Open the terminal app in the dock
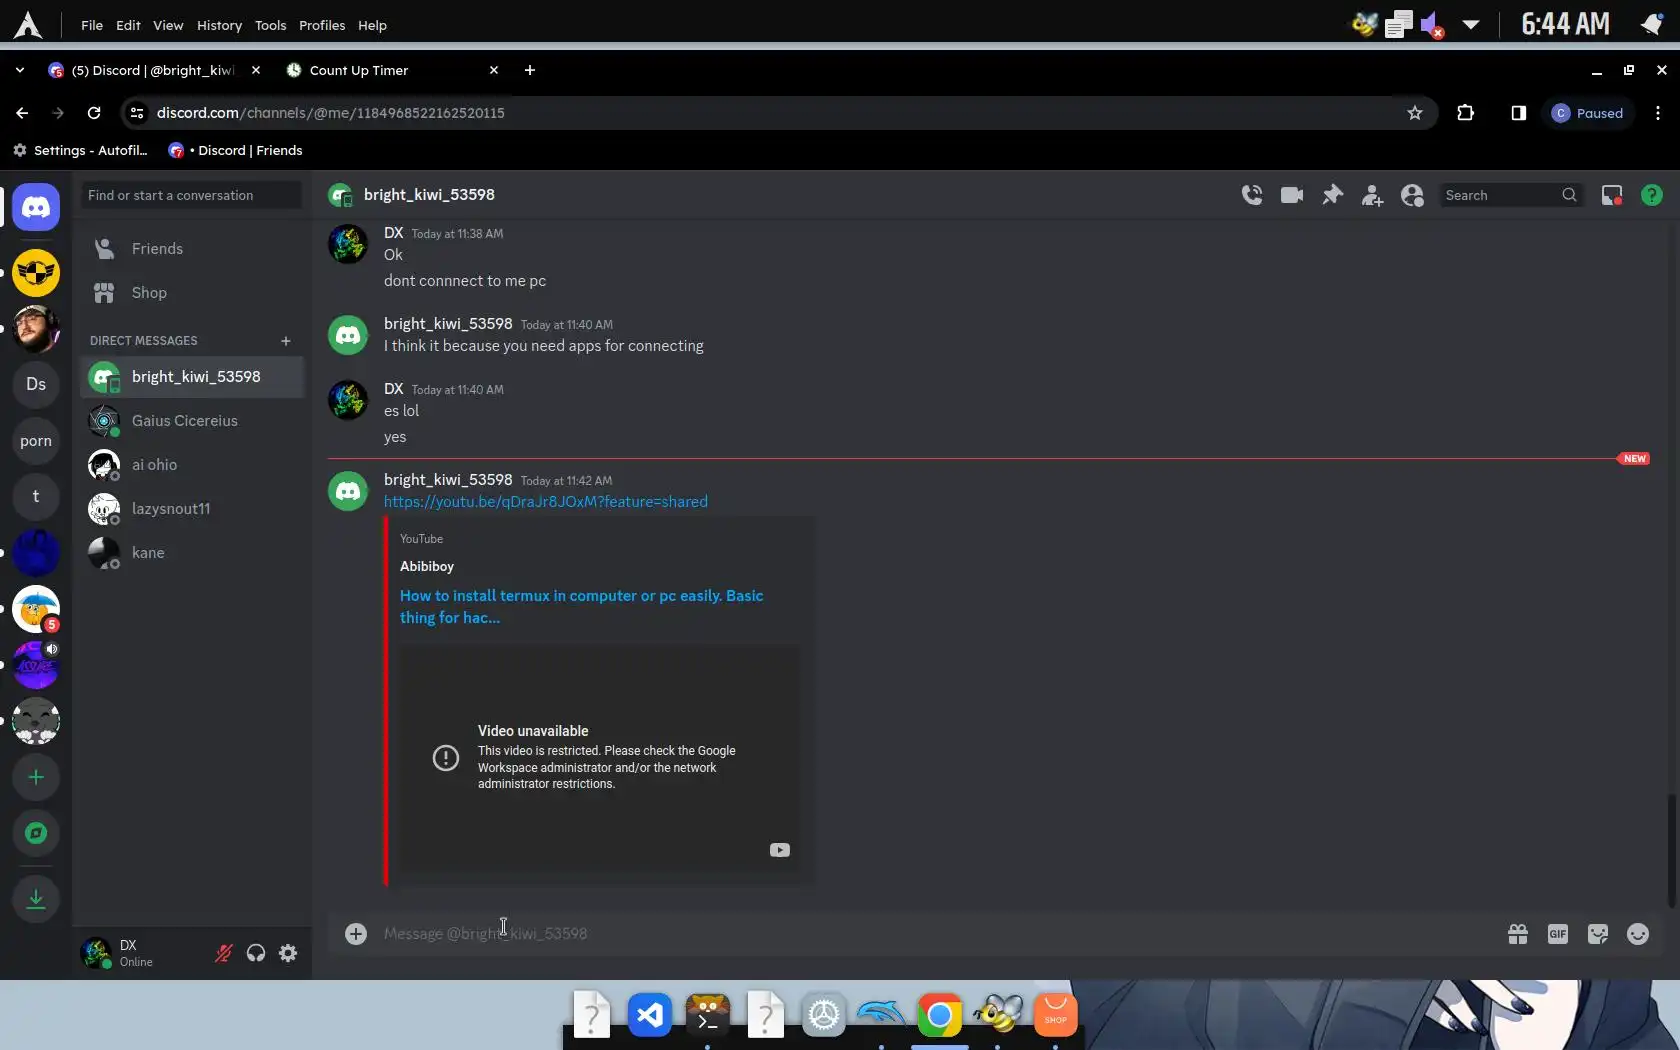The width and height of the screenshot is (1680, 1050). click(x=708, y=1016)
